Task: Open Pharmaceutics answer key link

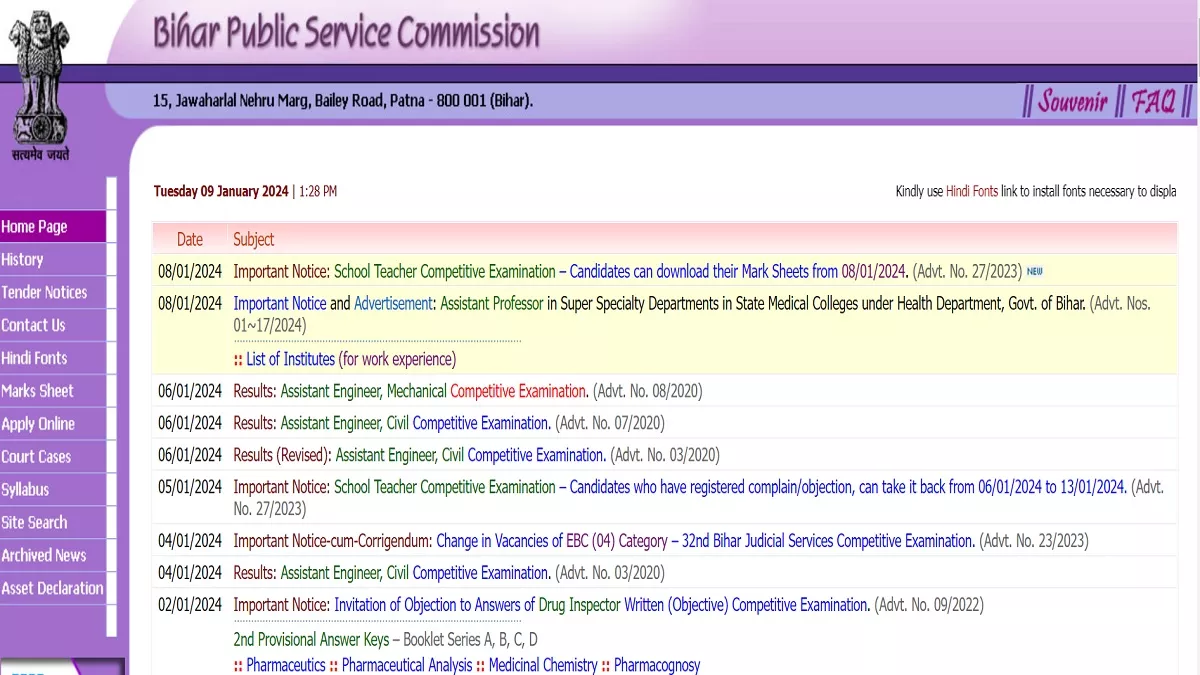Action: click(x=286, y=665)
